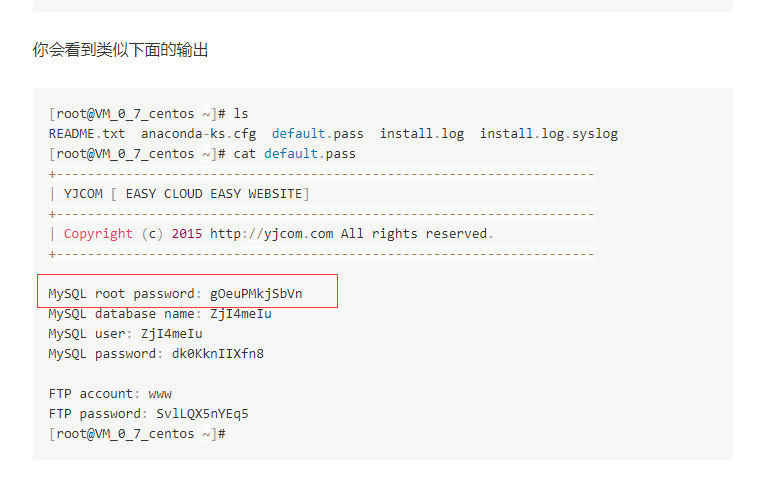Viewport: 762px width, 491px height.
Task: Click the 'cat default.pass' command line
Action: 294,154
